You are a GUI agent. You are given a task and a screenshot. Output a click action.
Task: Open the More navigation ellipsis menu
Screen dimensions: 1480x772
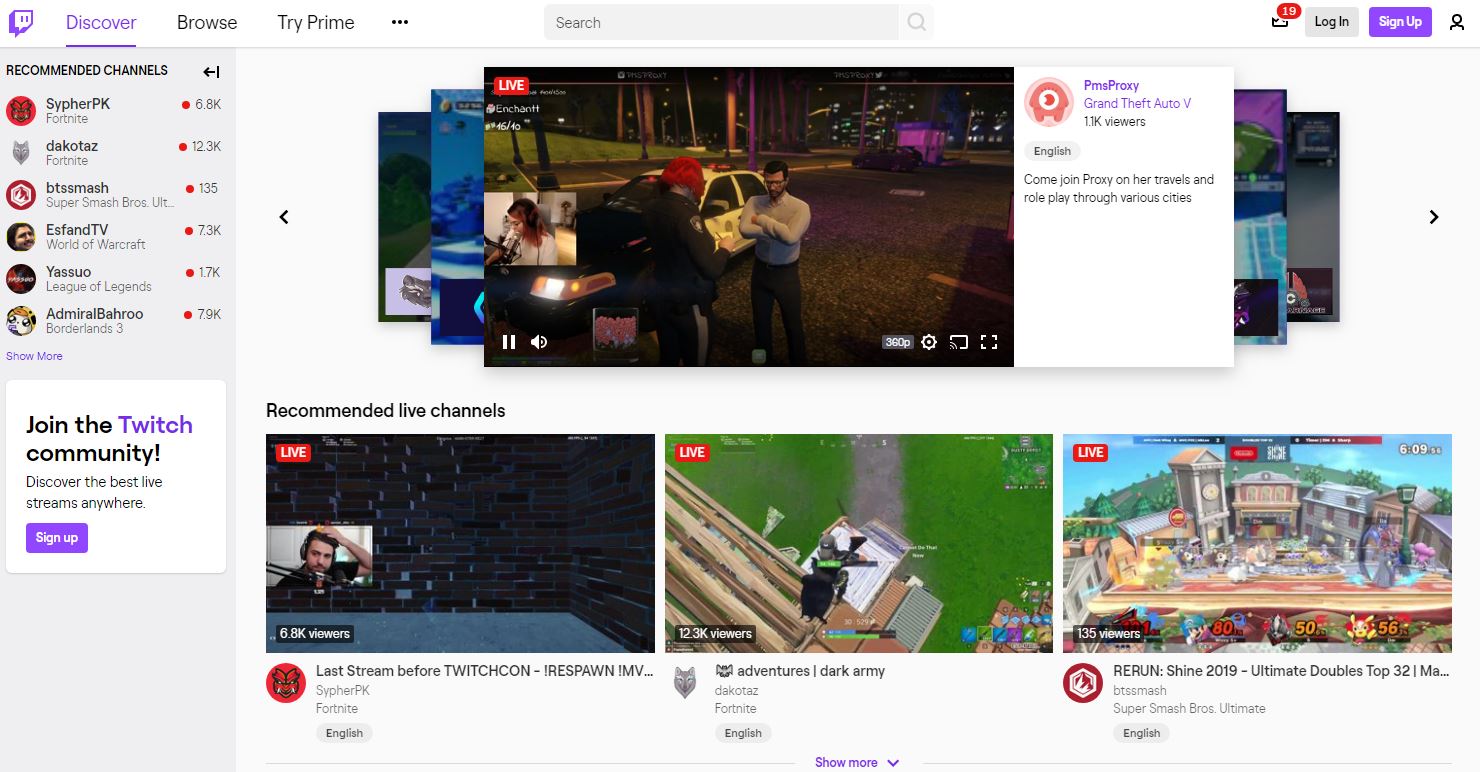(399, 21)
